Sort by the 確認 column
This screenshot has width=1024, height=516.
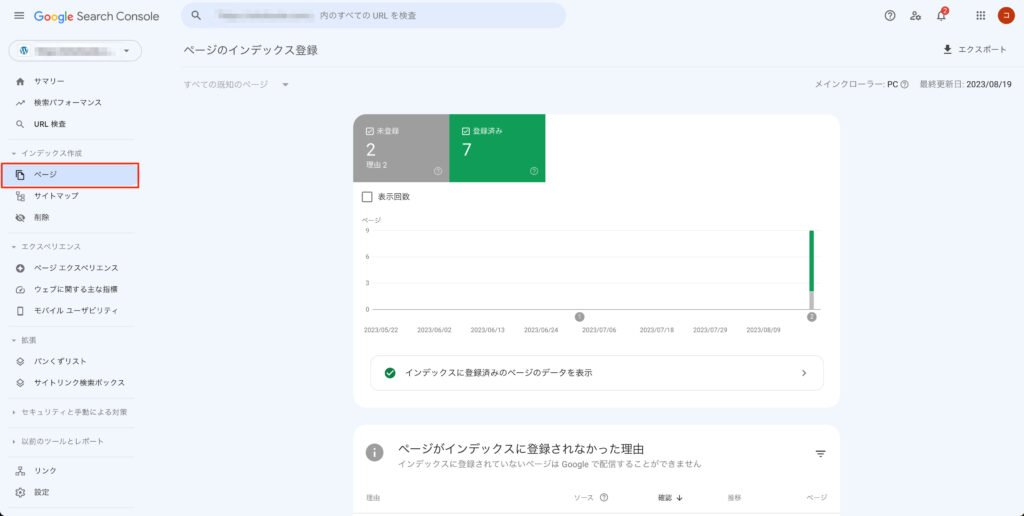coord(670,498)
